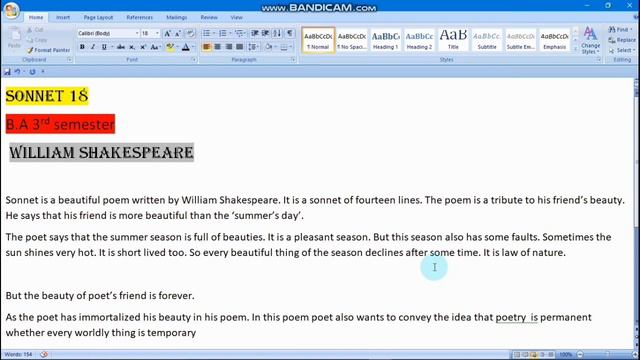Click the Redo icon
Viewport: 640px width, 360px height.
click(32, 72)
